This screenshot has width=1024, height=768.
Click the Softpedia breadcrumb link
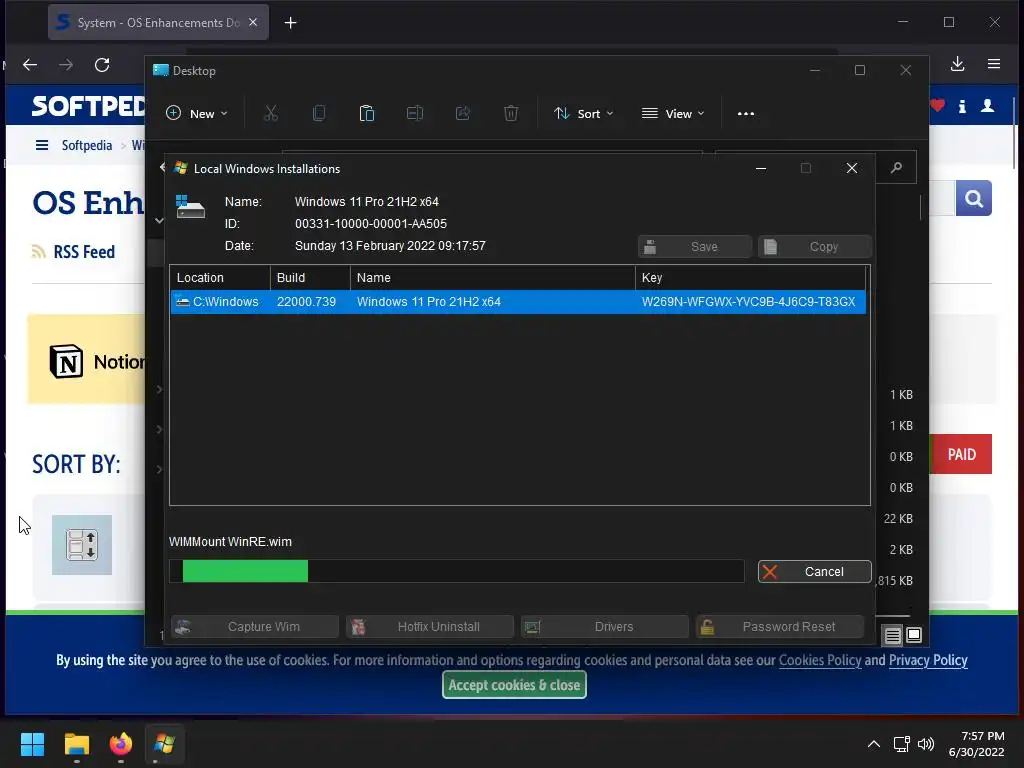pyautogui.click(x=87, y=145)
